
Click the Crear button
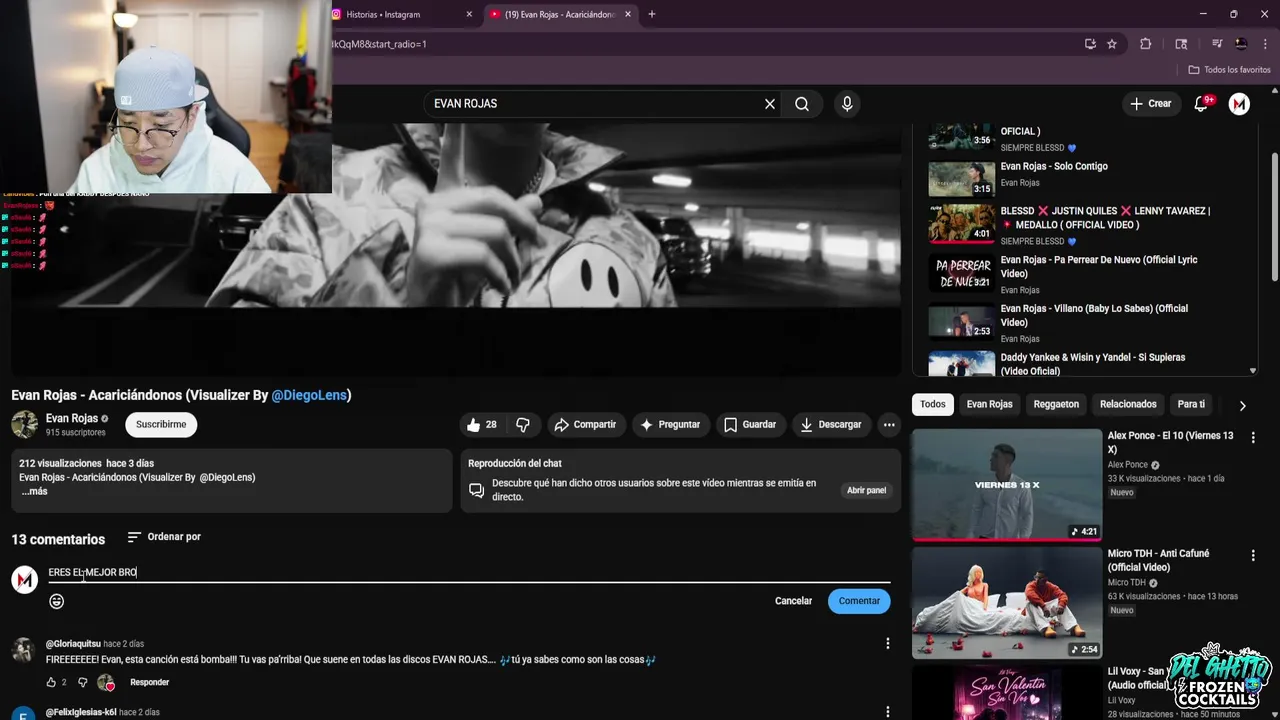1150,104
